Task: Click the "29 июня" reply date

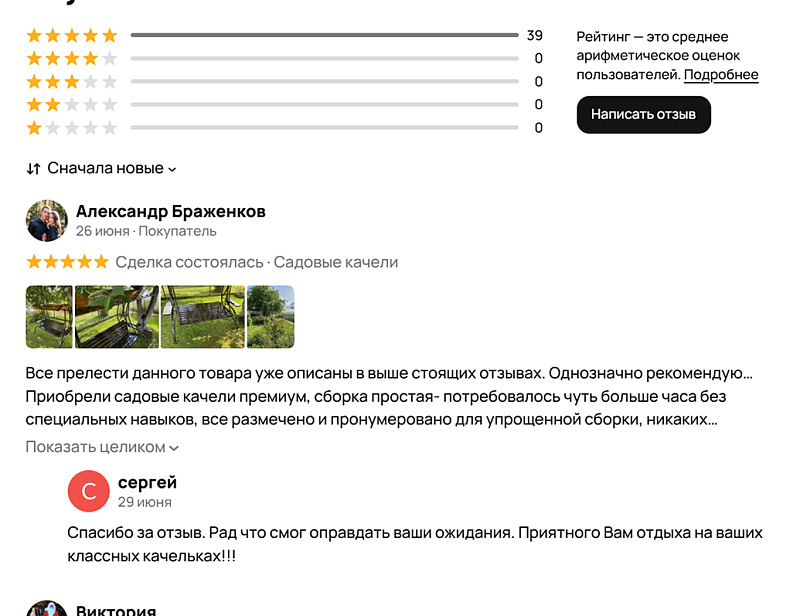Action: tap(145, 502)
